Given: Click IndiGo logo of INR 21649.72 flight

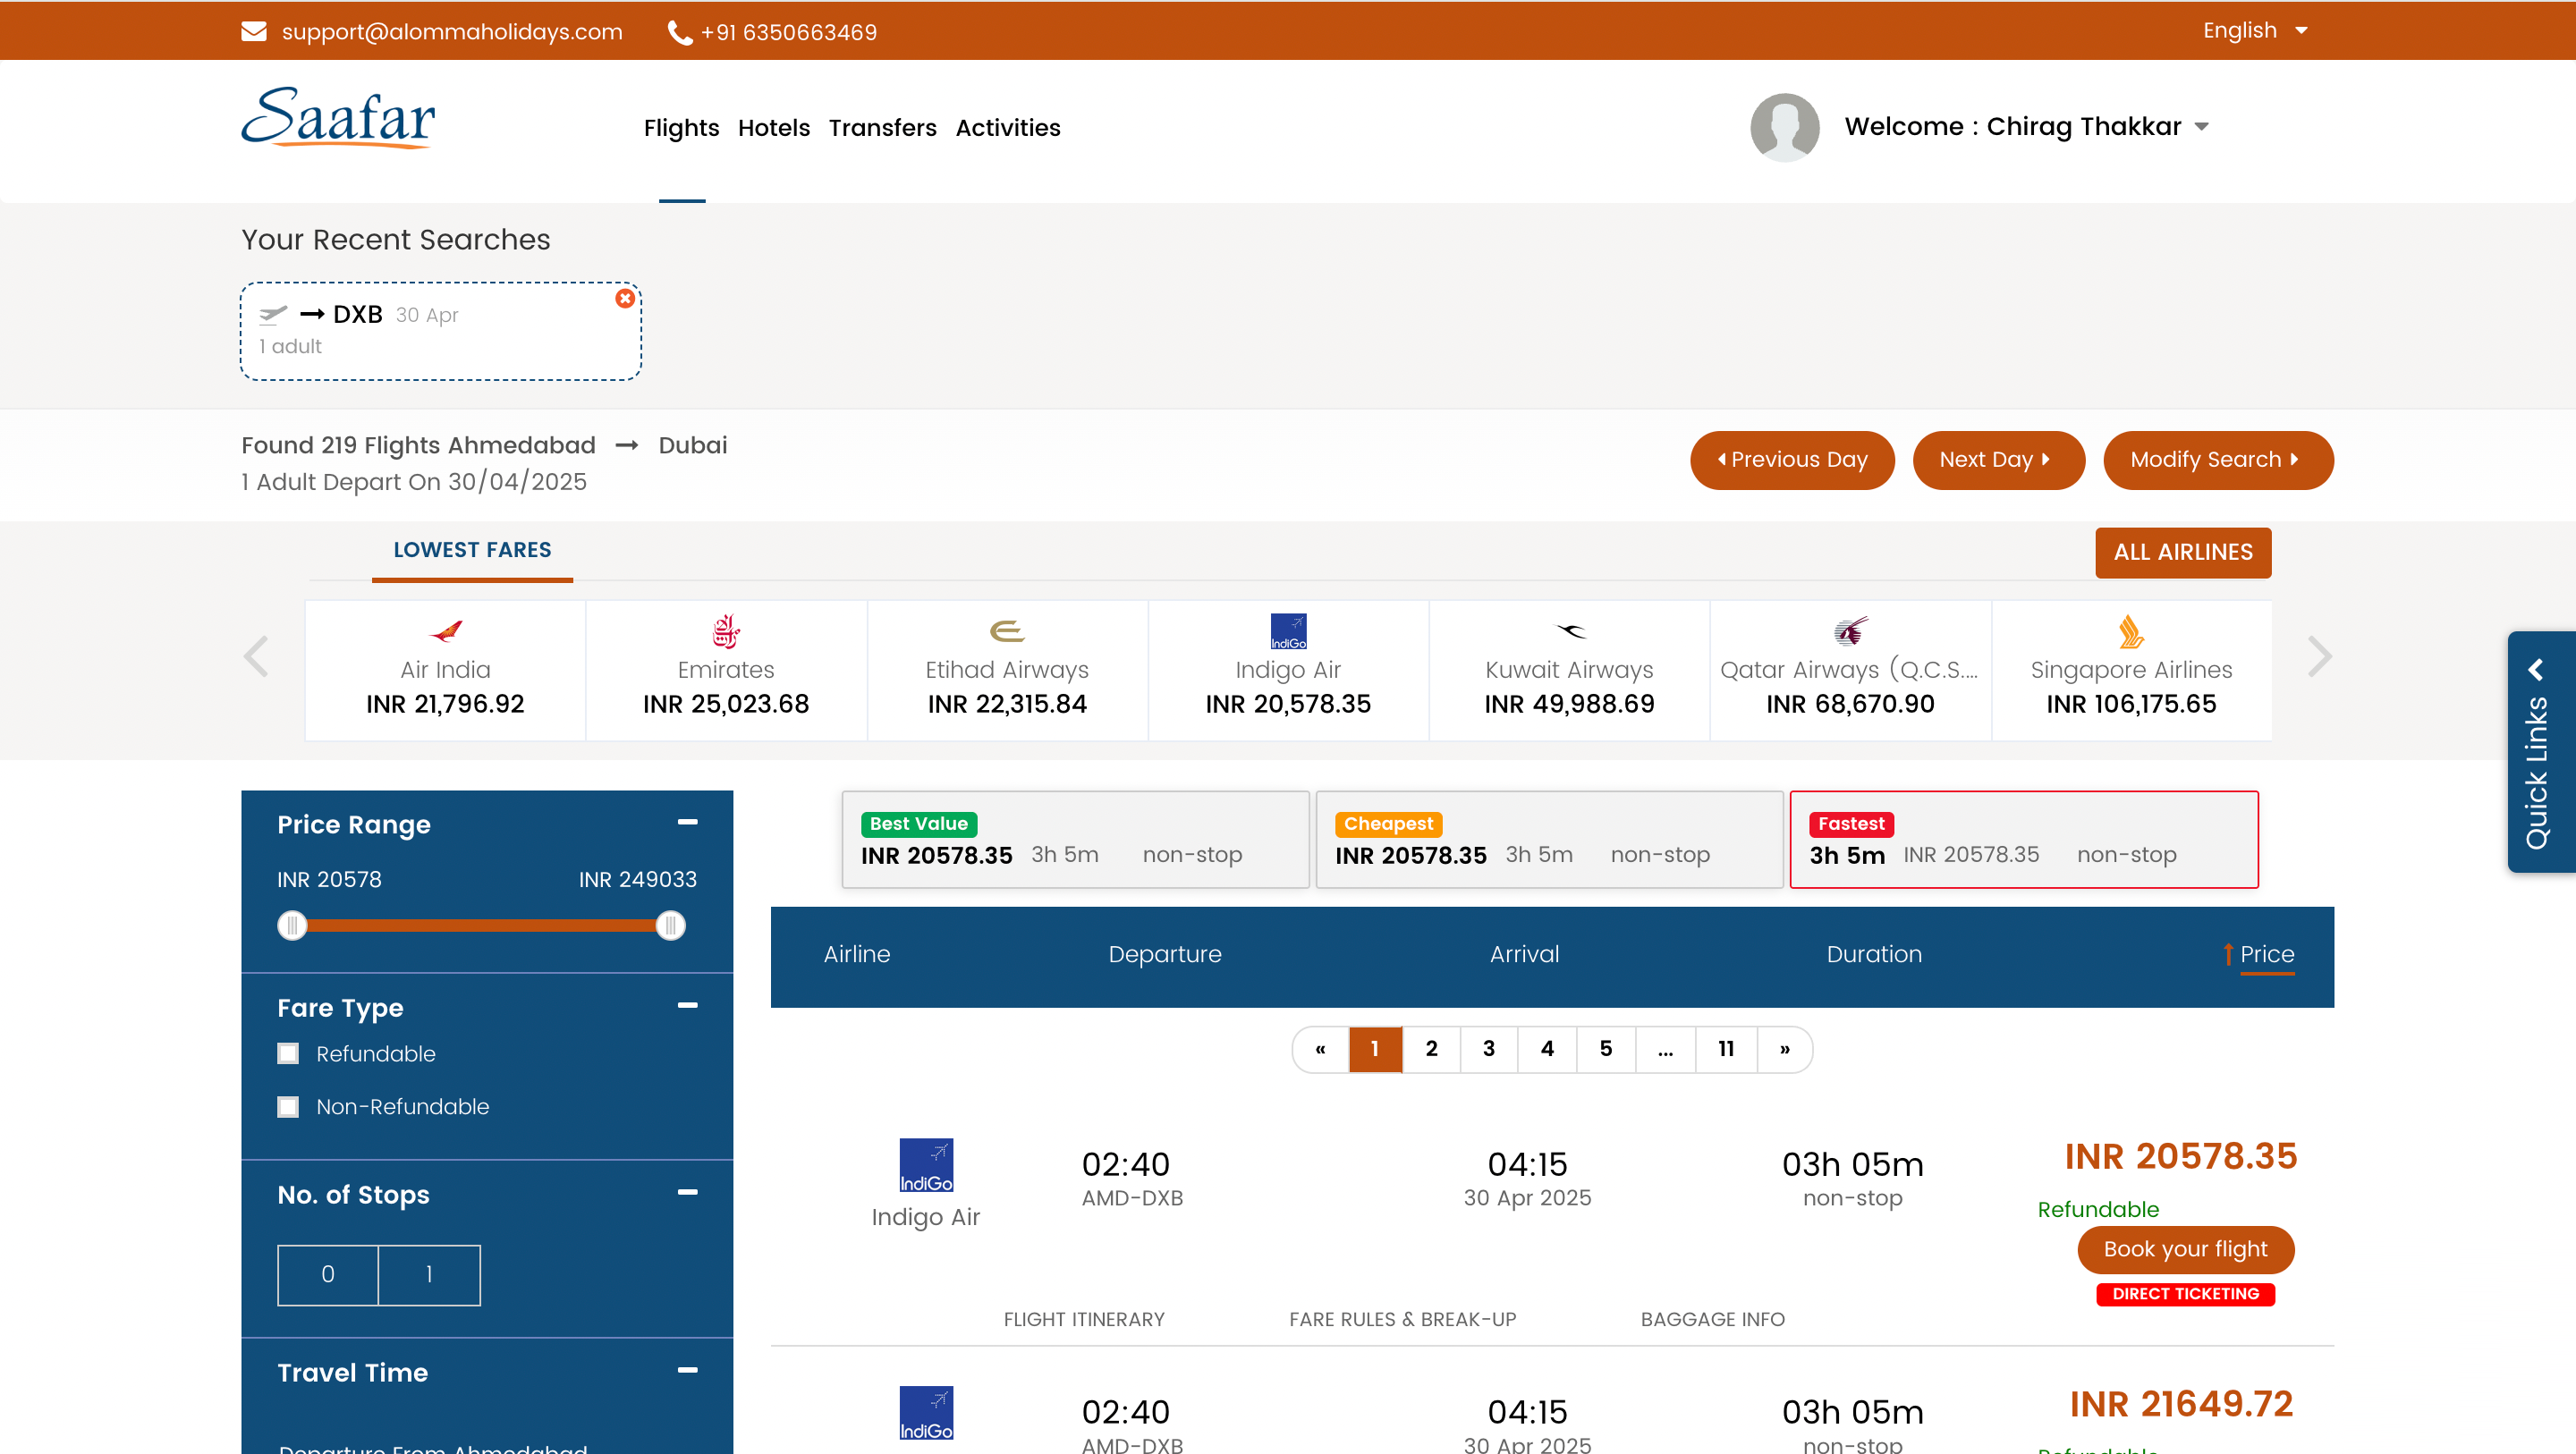Looking at the screenshot, I should (x=926, y=1413).
